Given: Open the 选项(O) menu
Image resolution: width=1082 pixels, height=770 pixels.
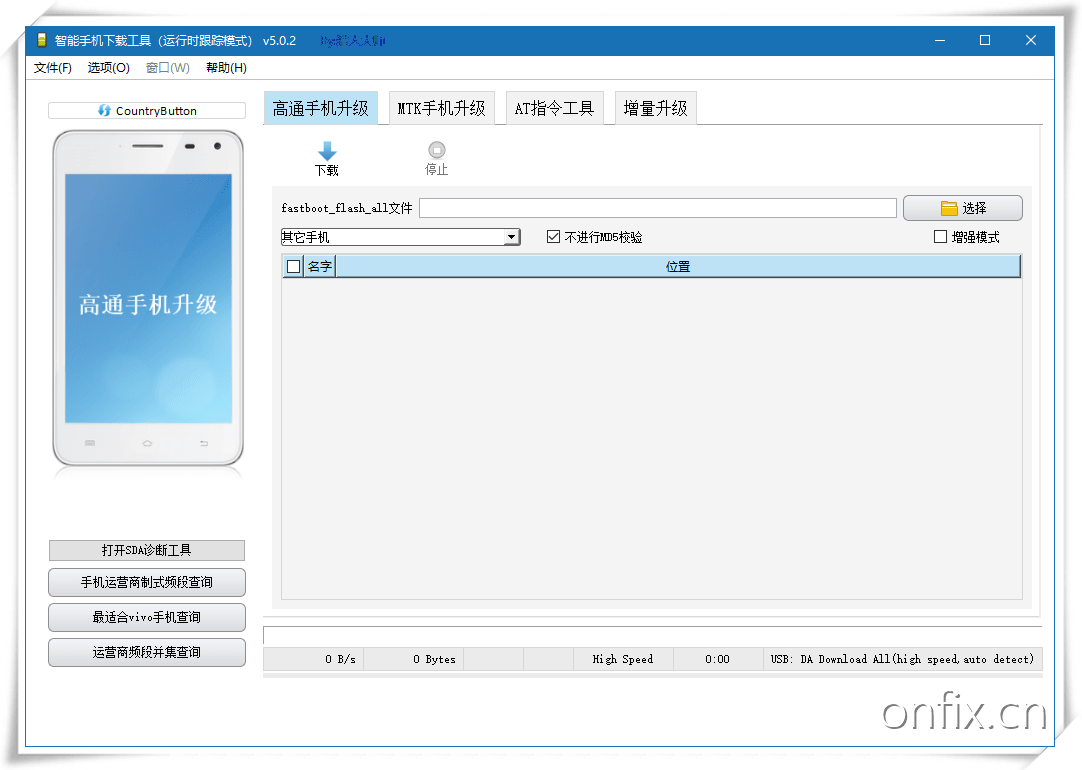Looking at the screenshot, I should pos(108,68).
